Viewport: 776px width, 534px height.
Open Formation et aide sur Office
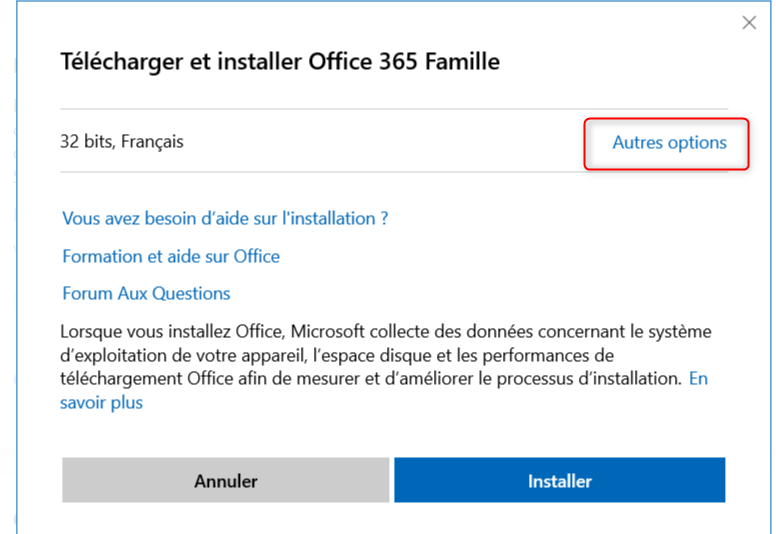171,256
